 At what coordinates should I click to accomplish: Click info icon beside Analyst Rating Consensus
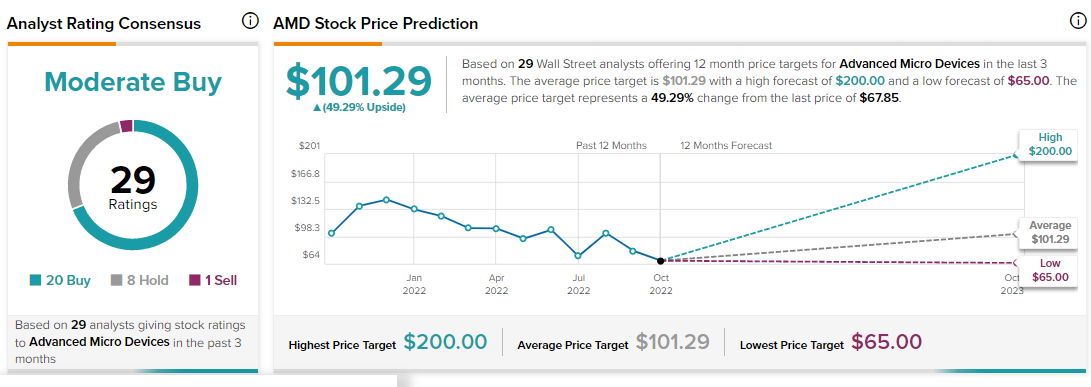250,21
